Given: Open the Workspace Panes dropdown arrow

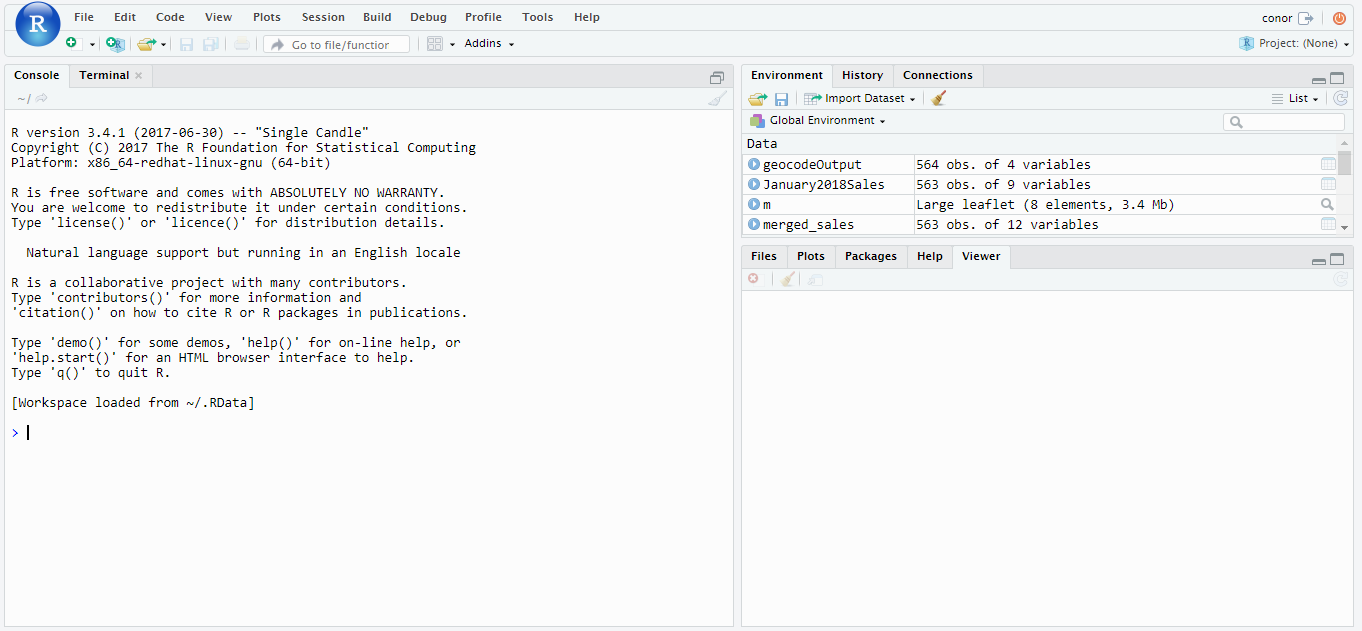Looking at the screenshot, I should point(452,45).
